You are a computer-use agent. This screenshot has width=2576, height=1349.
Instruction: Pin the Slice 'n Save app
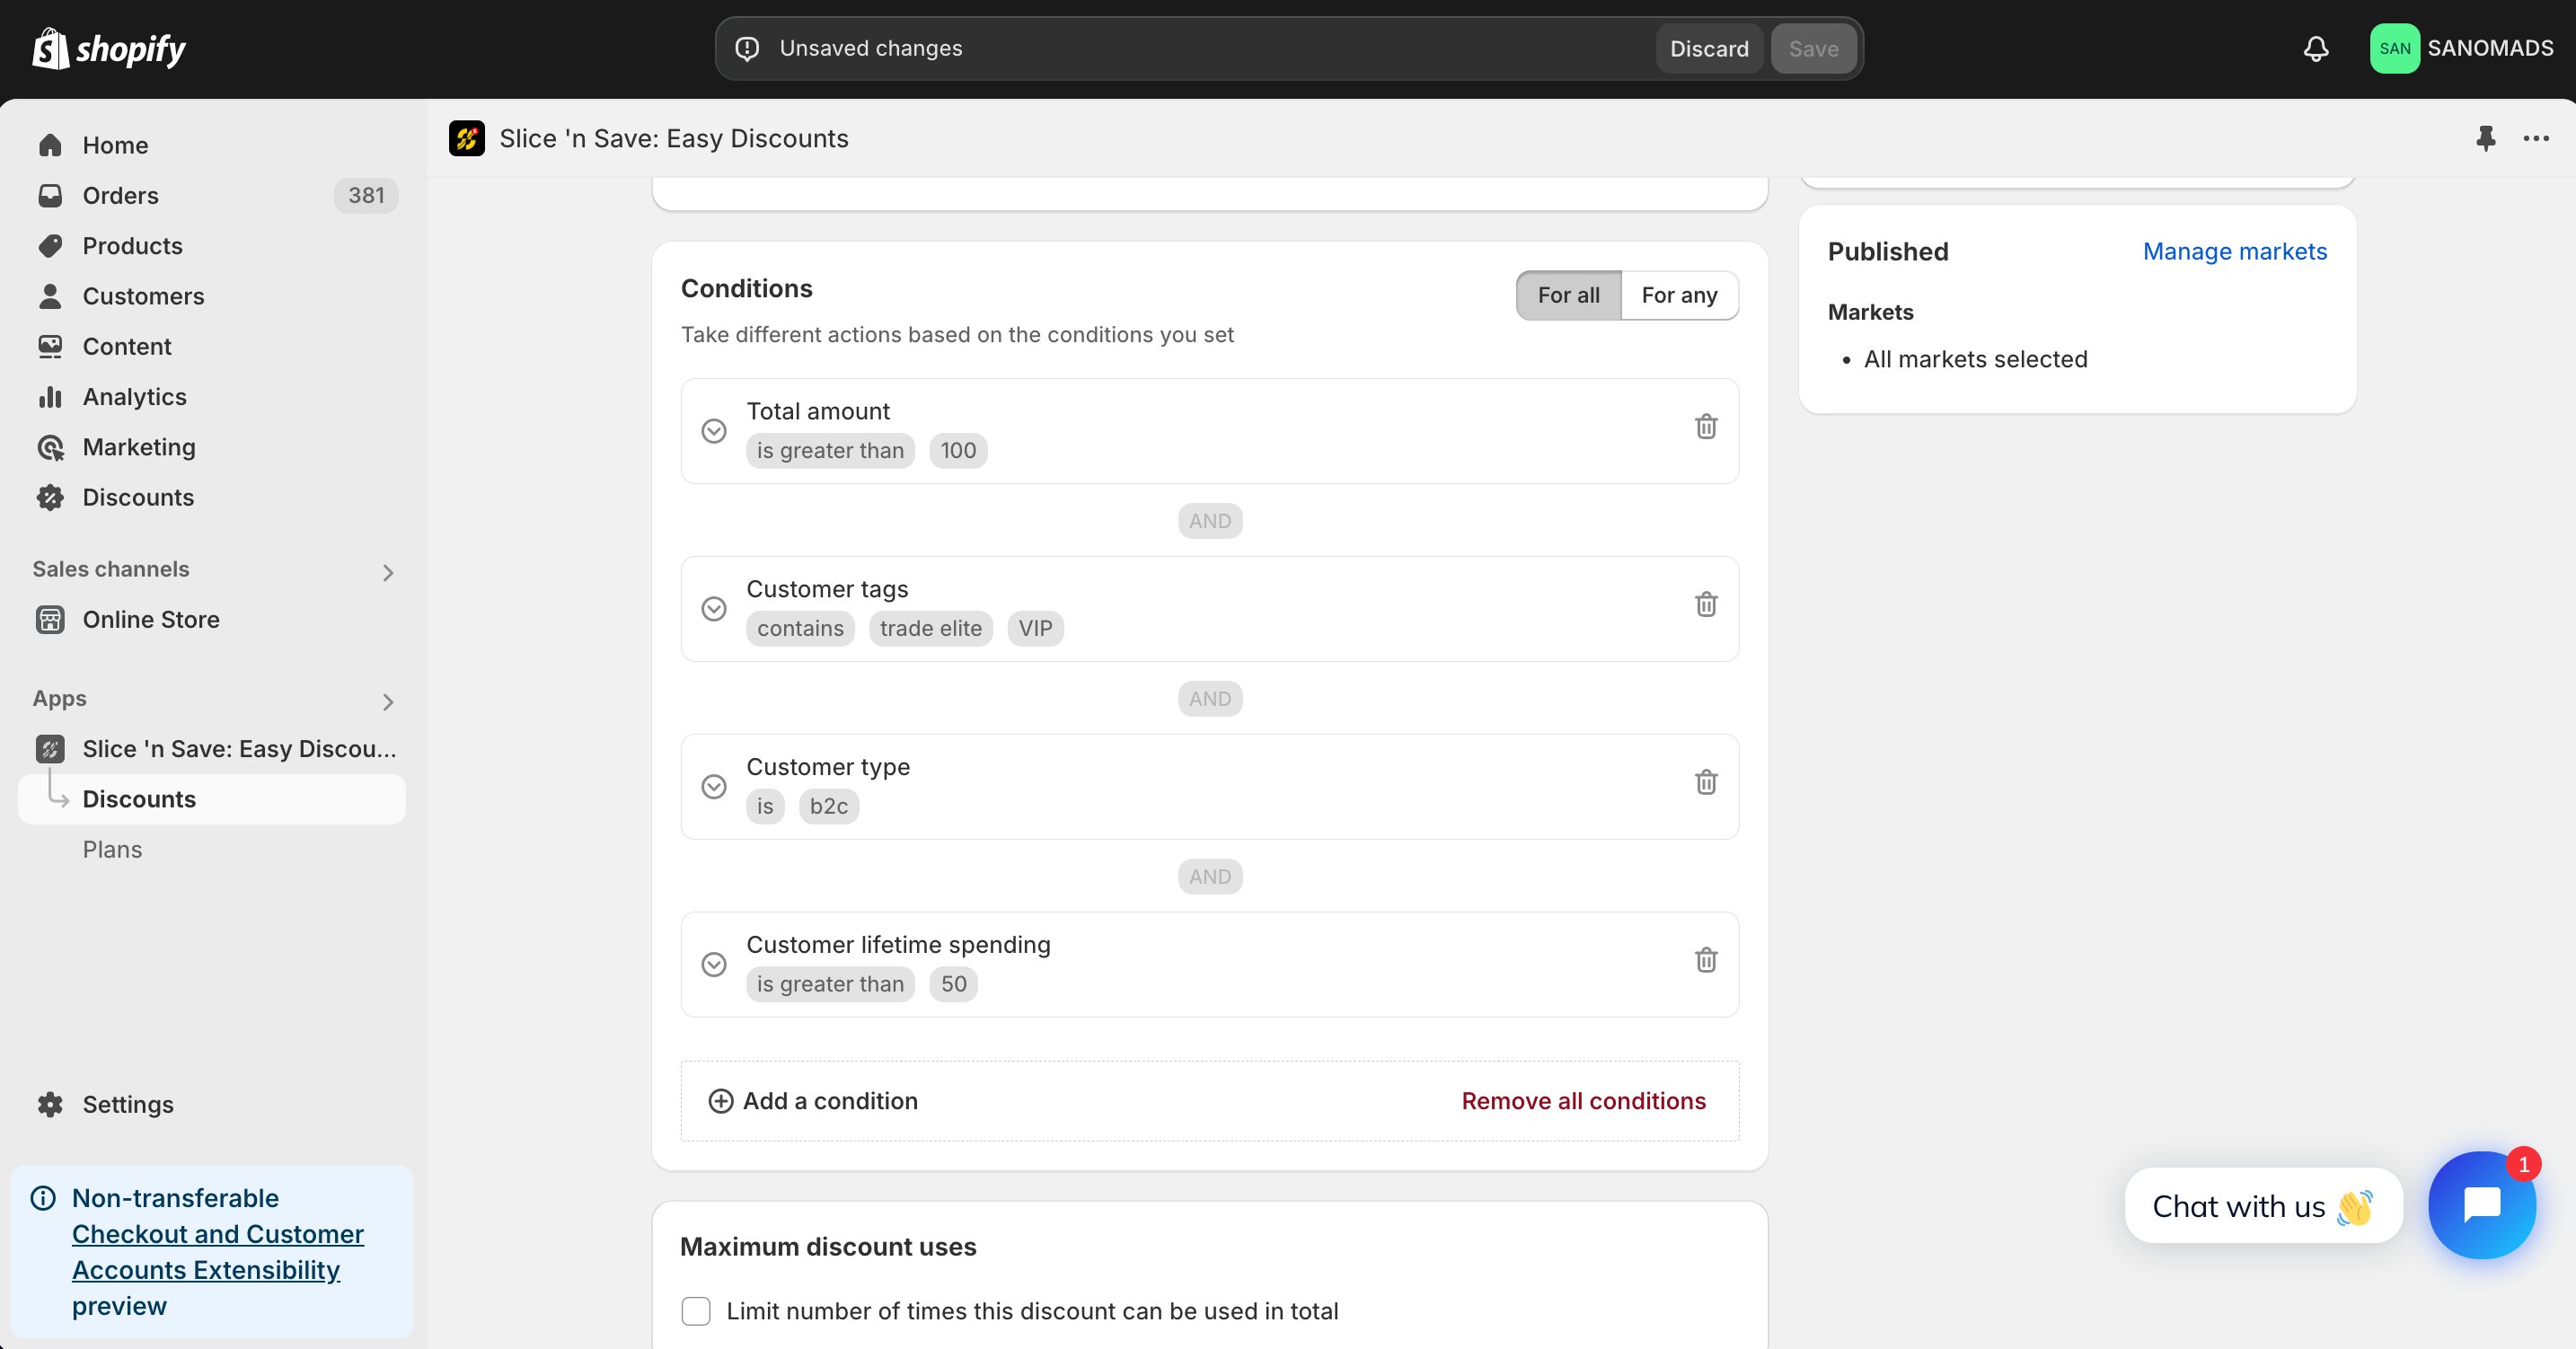tap(2486, 138)
